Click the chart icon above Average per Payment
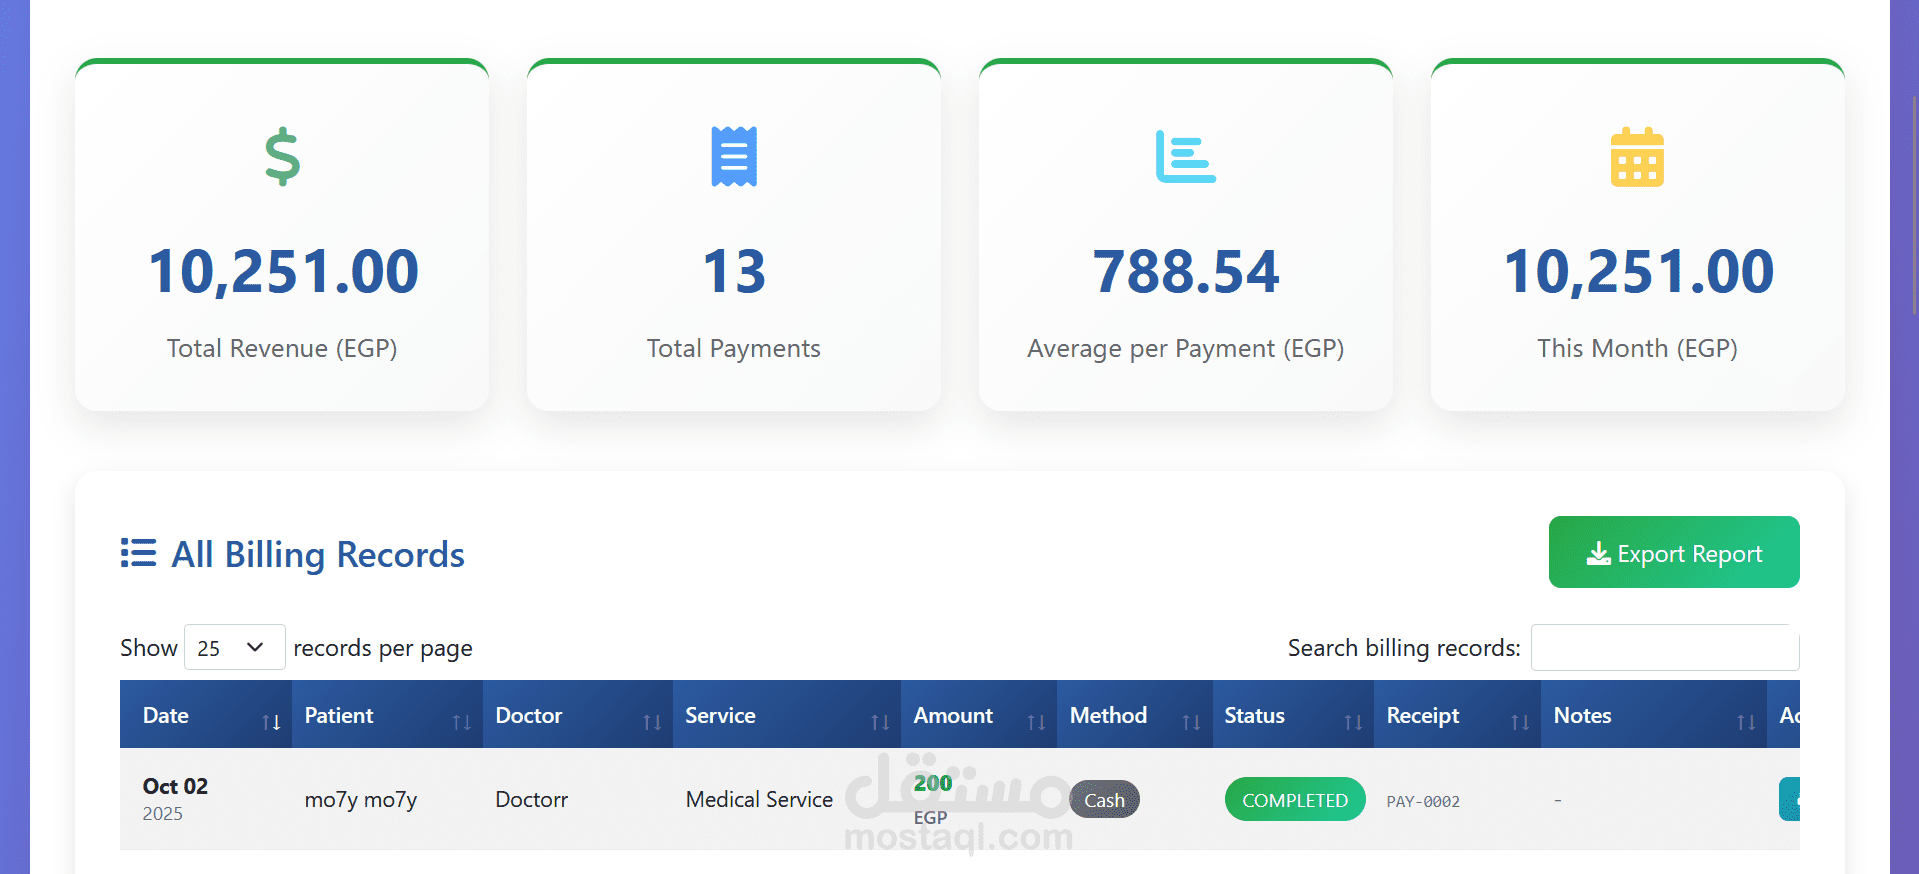1919x874 pixels. pyautogui.click(x=1186, y=157)
